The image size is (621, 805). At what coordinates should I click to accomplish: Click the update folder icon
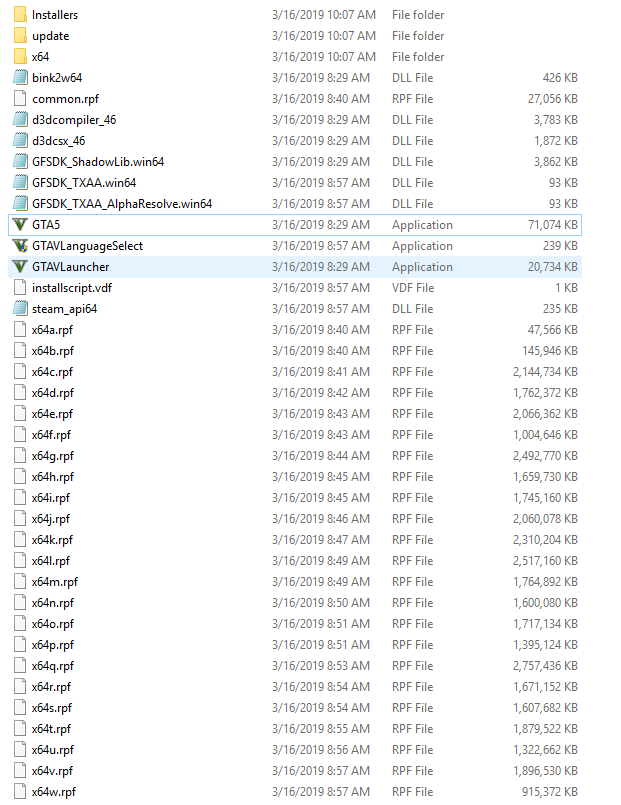[x=20, y=36]
